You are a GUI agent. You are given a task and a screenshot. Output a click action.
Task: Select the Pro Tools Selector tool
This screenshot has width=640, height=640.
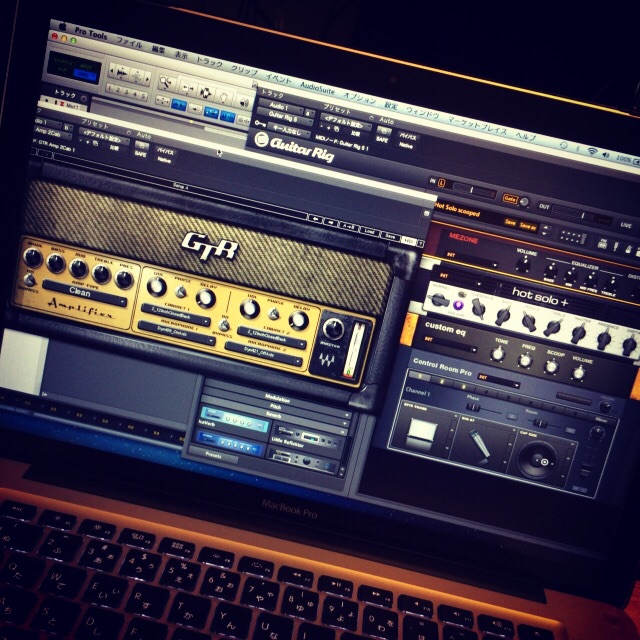[x=205, y=93]
